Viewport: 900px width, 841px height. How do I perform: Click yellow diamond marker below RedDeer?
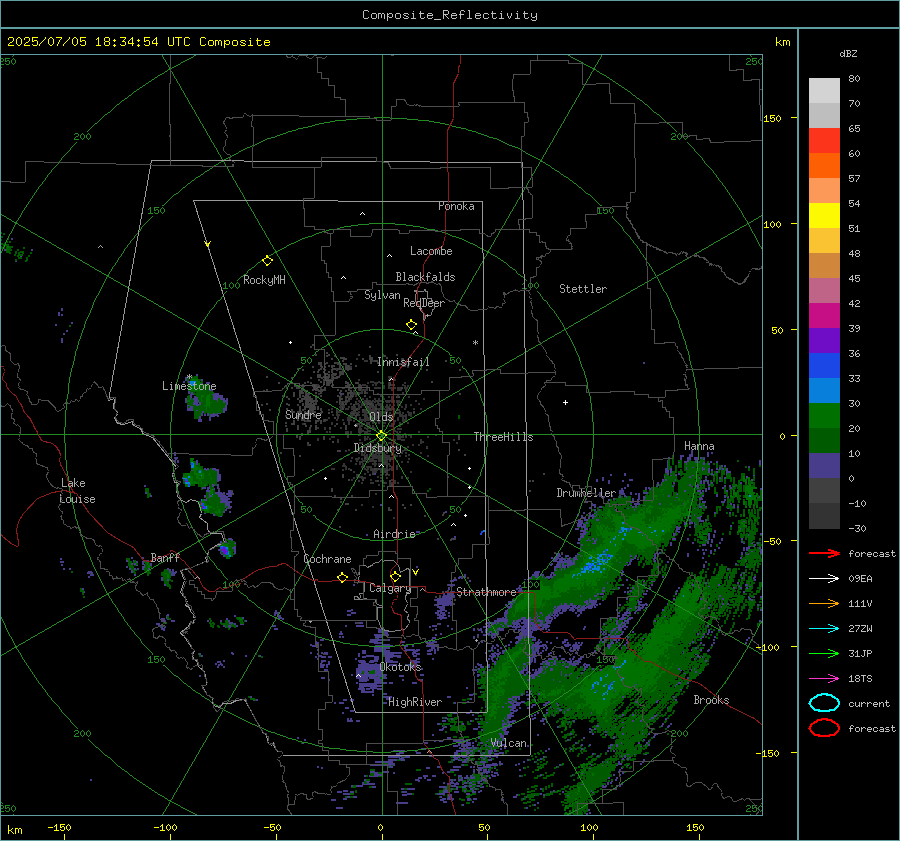tap(411, 325)
